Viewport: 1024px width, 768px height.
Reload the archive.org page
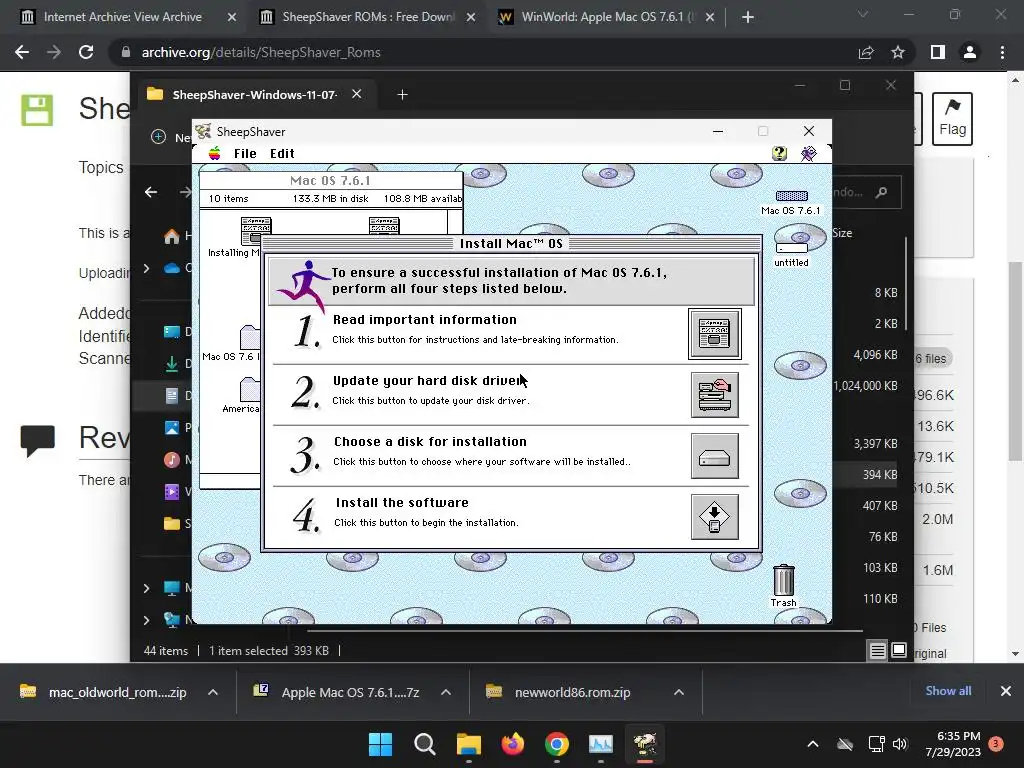click(86, 52)
